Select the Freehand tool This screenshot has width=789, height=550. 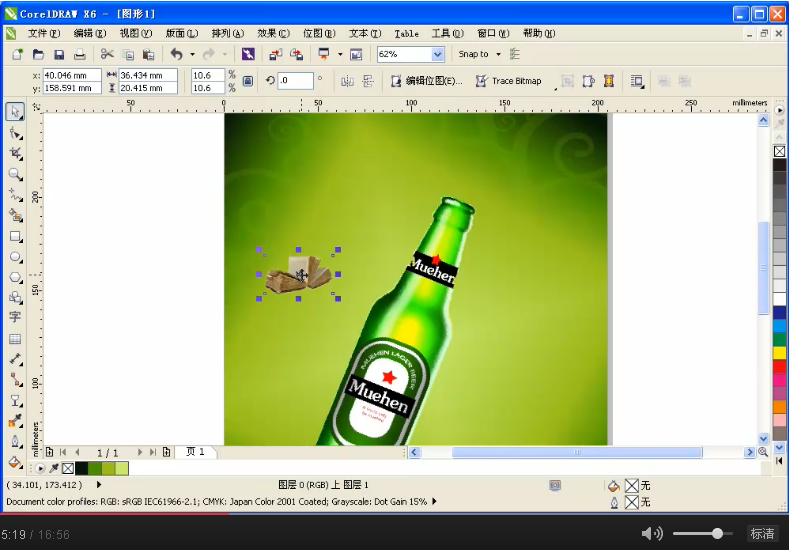[15, 195]
